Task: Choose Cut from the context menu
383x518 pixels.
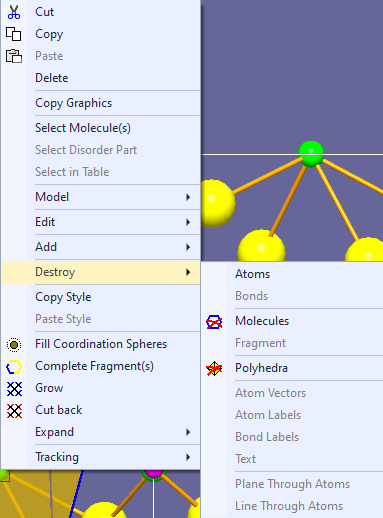Action: click(x=101, y=12)
